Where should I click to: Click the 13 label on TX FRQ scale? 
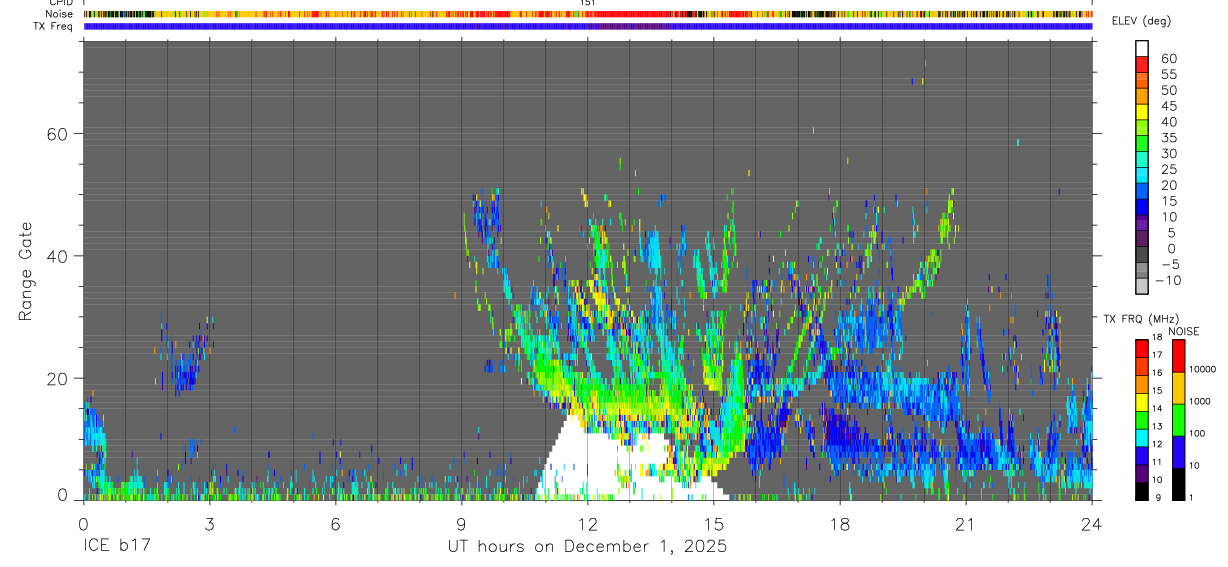tap(1159, 426)
